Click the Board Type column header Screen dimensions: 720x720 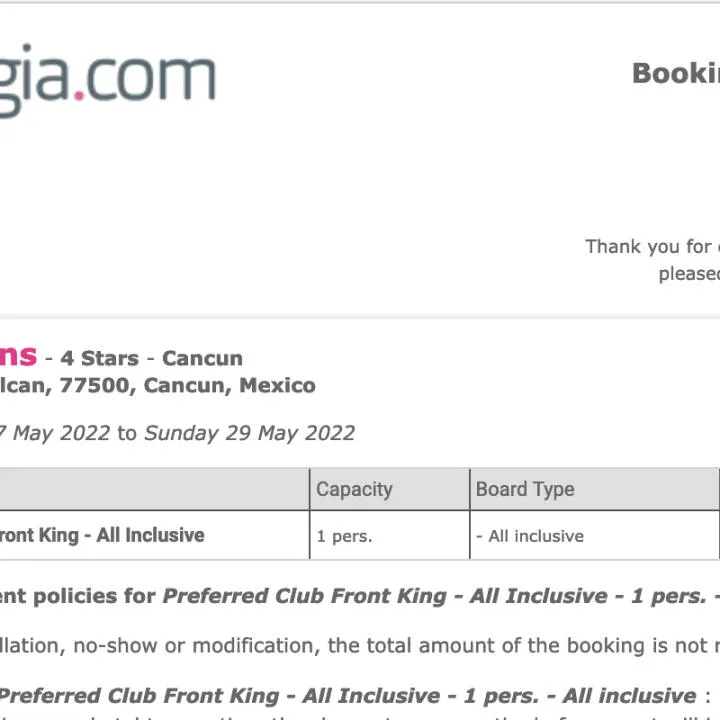525,489
